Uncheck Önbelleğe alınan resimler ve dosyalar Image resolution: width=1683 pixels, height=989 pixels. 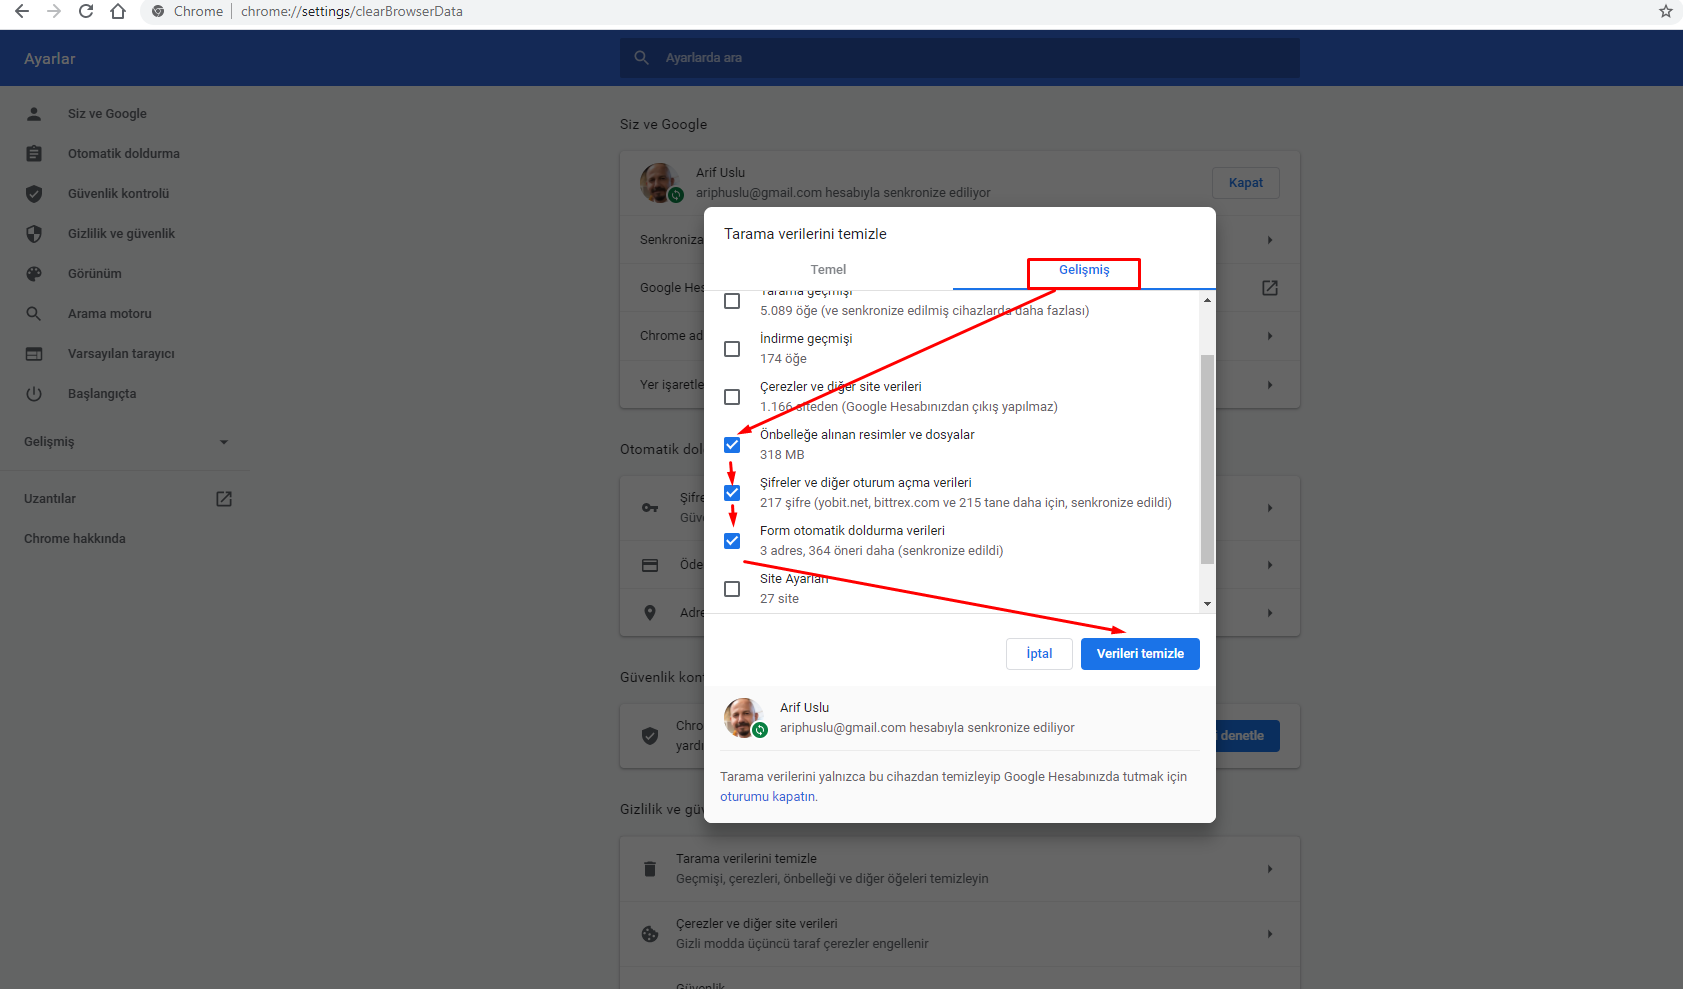(732, 445)
